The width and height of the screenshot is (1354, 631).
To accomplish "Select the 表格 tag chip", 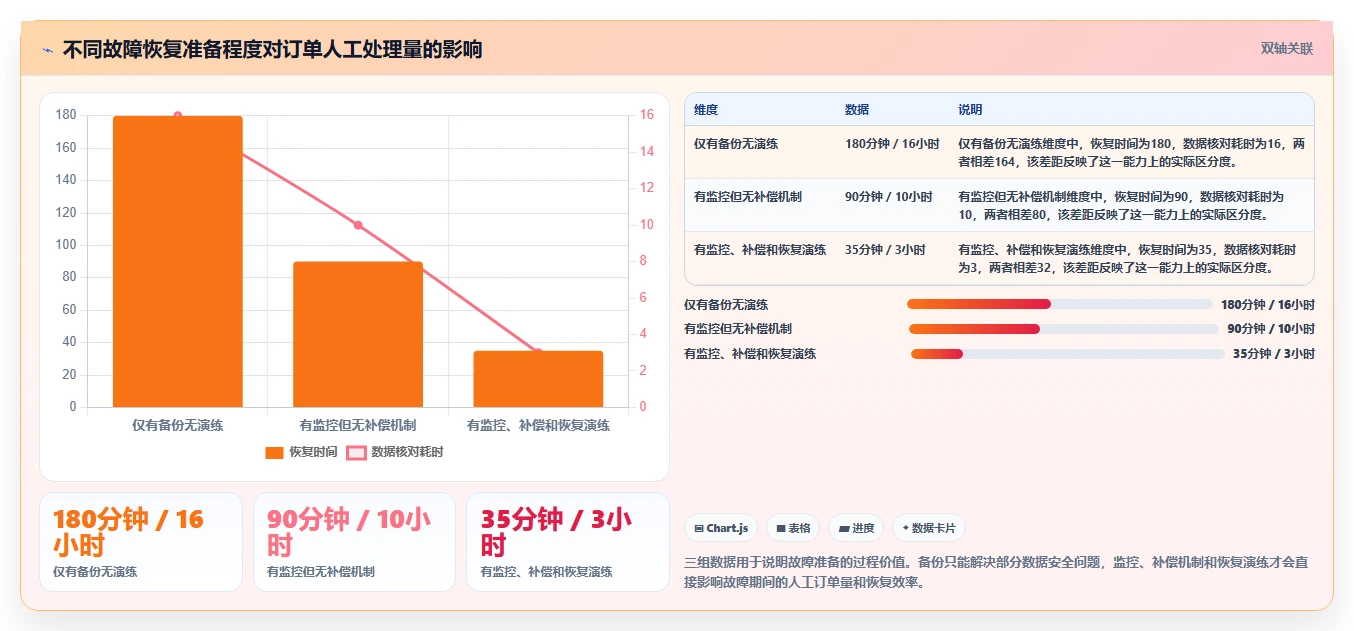I will [x=793, y=528].
